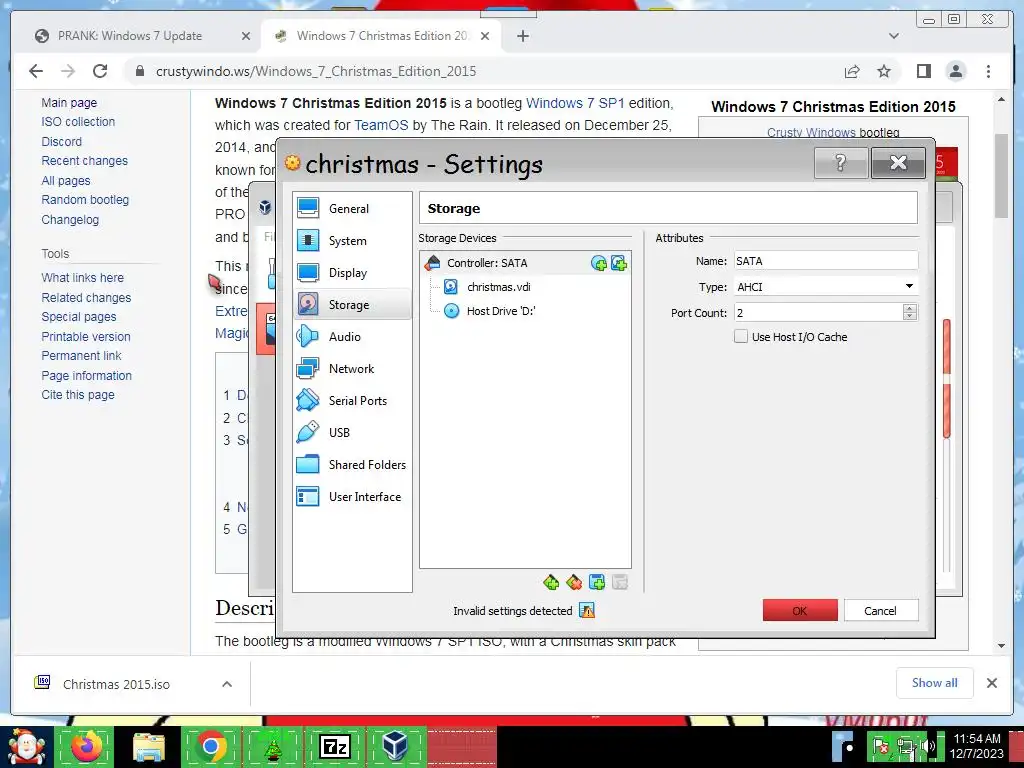The image size is (1024, 768).
Task: Open ISO collection sidebar link
Action: coord(78,121)
